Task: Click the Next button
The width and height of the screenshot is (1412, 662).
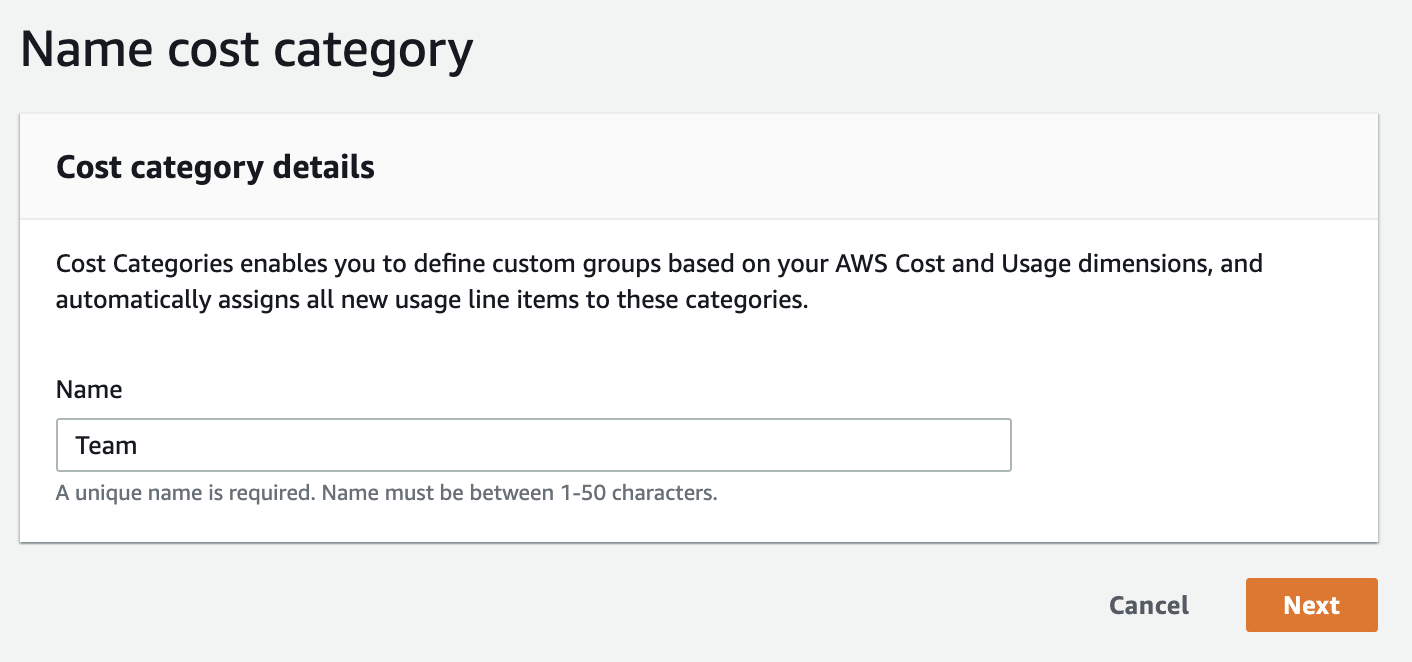Action: 1311,605
